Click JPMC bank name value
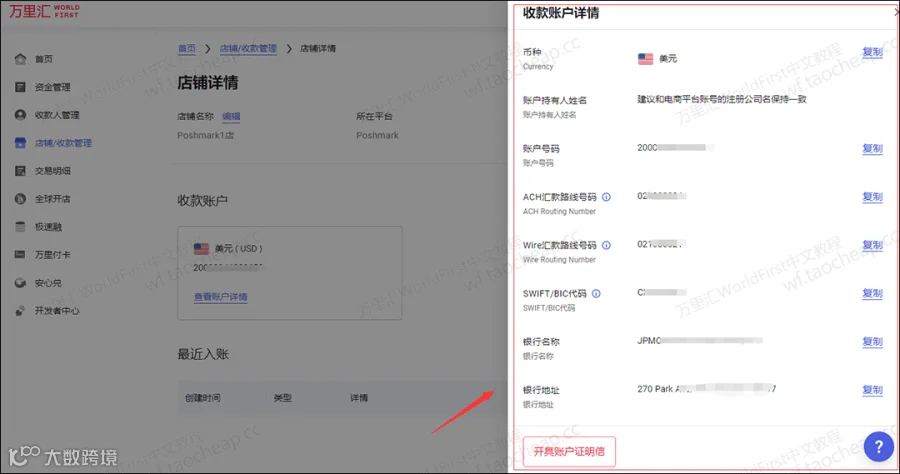The height and width of the screenshot is (474, 900). 700,340
